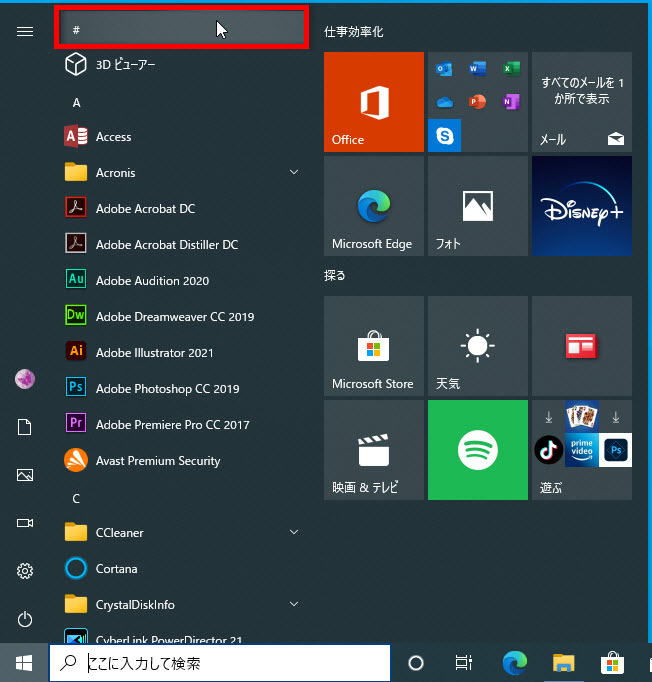Image resolution: width=652 pixels, height=682 pixels.
Task: Launch Avast Premium Security
Action: [157, 461]
